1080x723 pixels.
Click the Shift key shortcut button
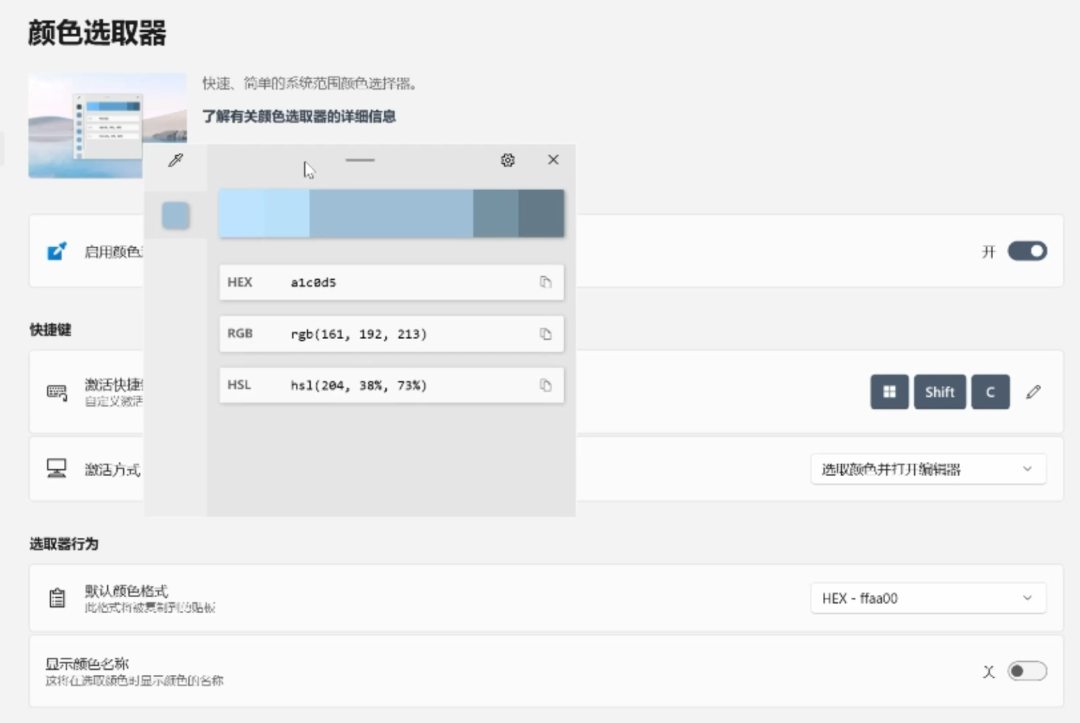939,392
